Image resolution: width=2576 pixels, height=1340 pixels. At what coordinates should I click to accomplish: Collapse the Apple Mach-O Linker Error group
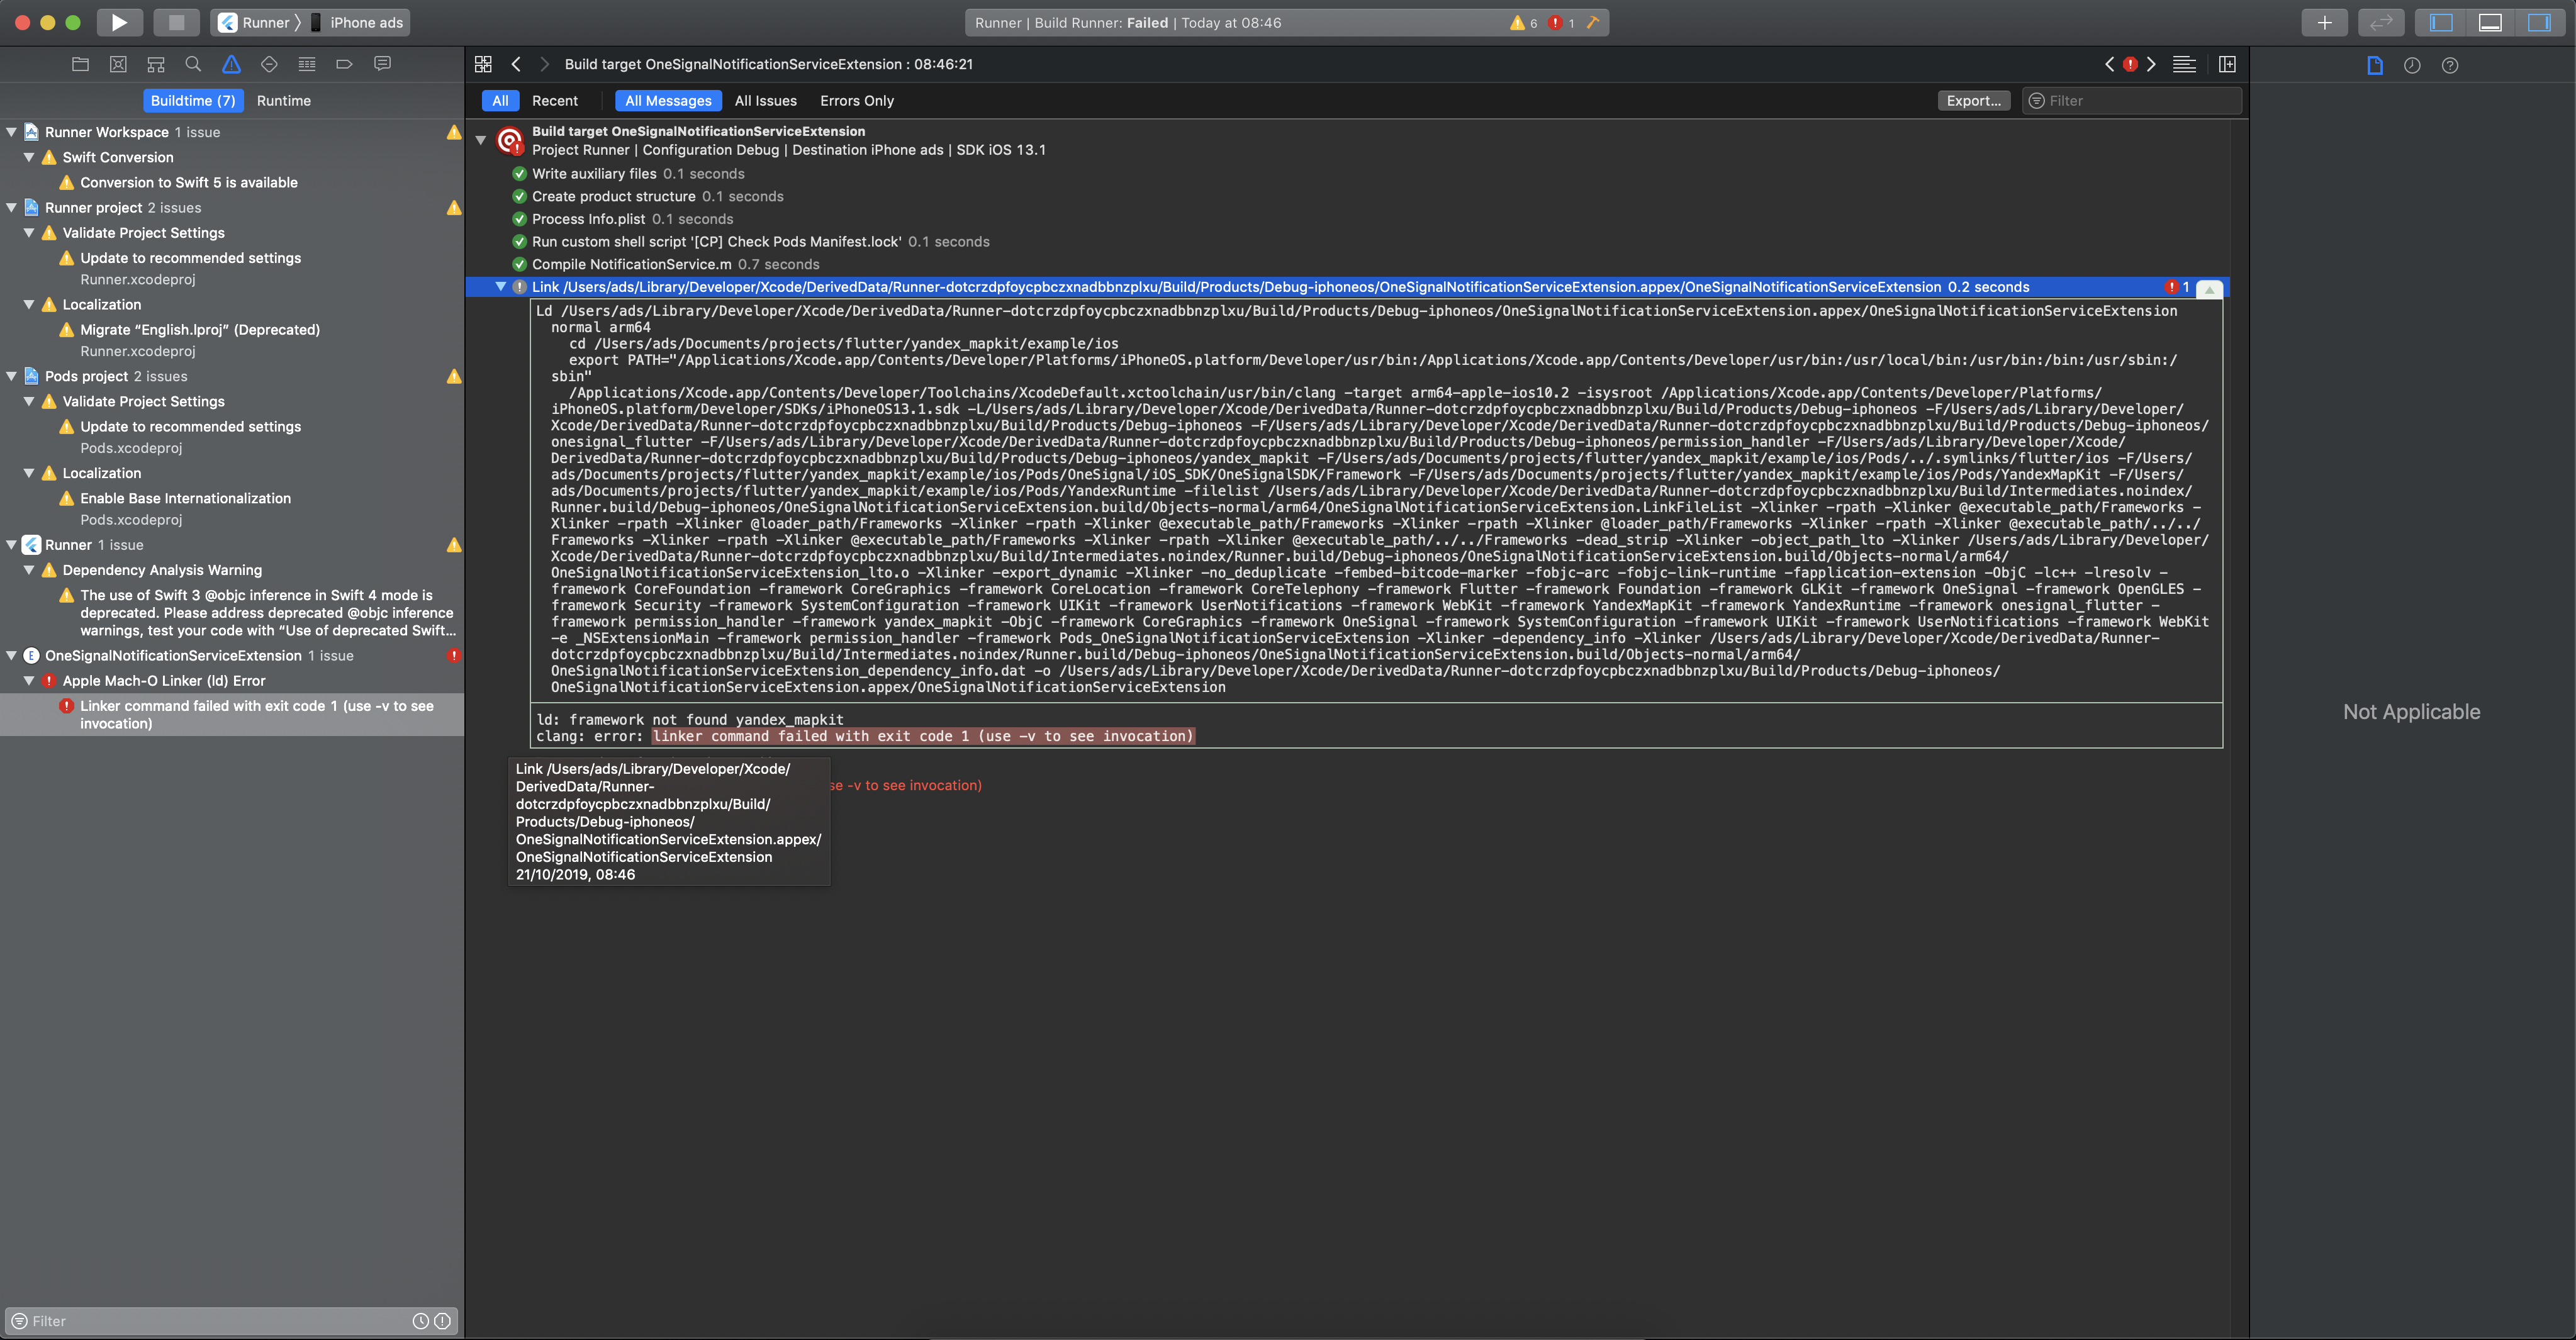pyautogui.click(x=29, y=680)
